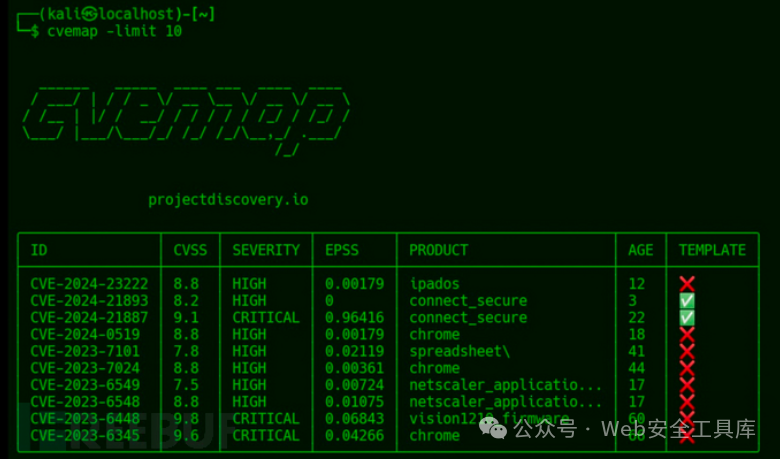Select the CVSS score 7.8
The height and width of the screenshot is (459, 780).
point(186,352)
